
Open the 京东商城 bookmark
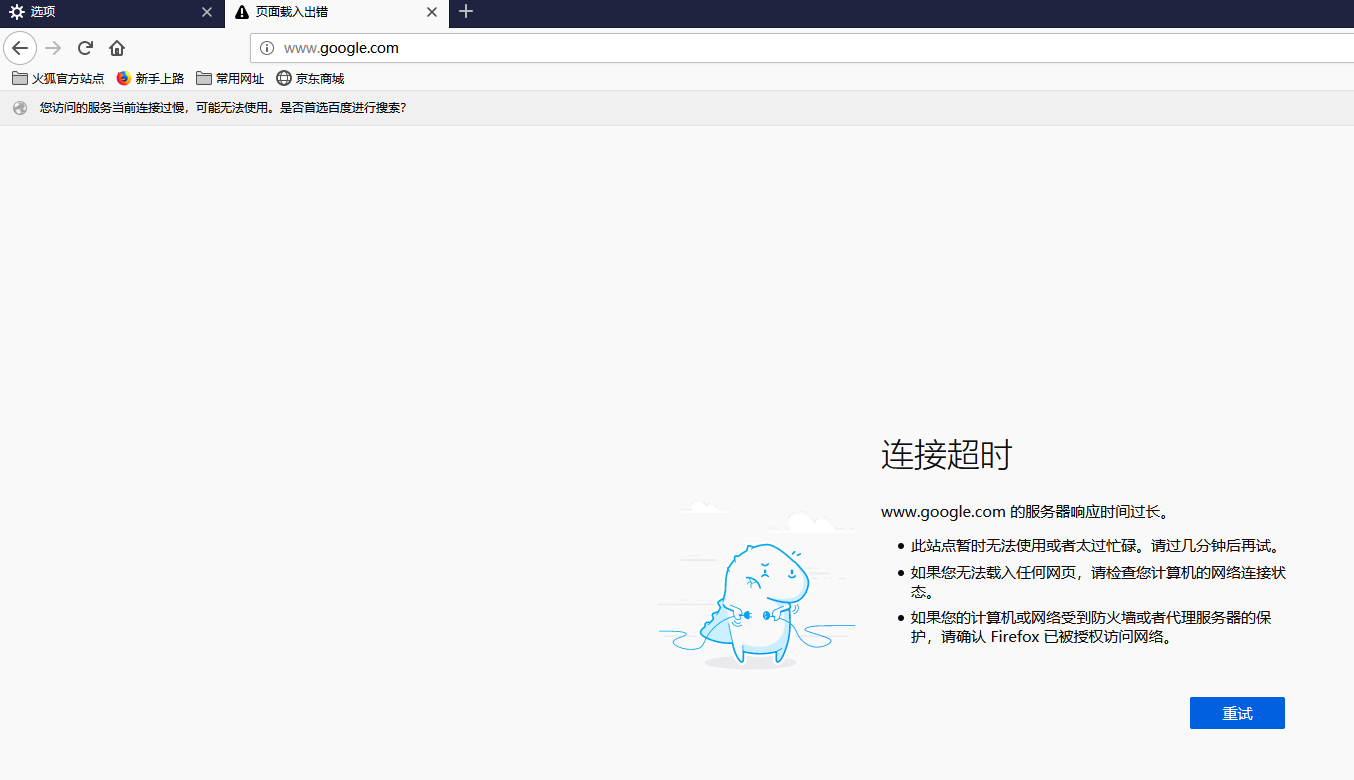point(311,78)
